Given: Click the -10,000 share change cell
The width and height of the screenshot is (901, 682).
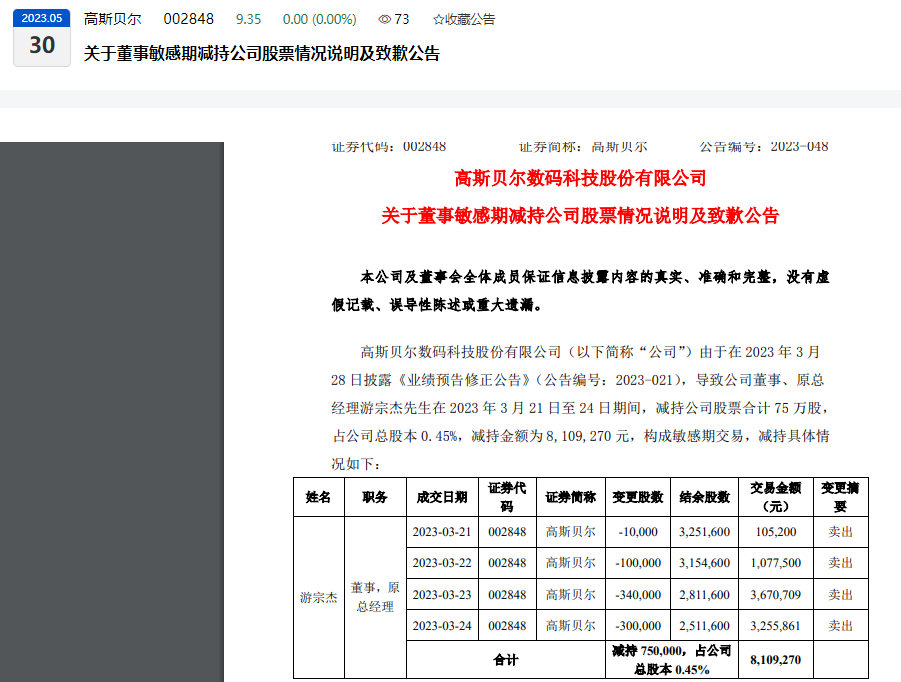Looking at the screenshot, I should pyautogui.click(x=638, y=532).
